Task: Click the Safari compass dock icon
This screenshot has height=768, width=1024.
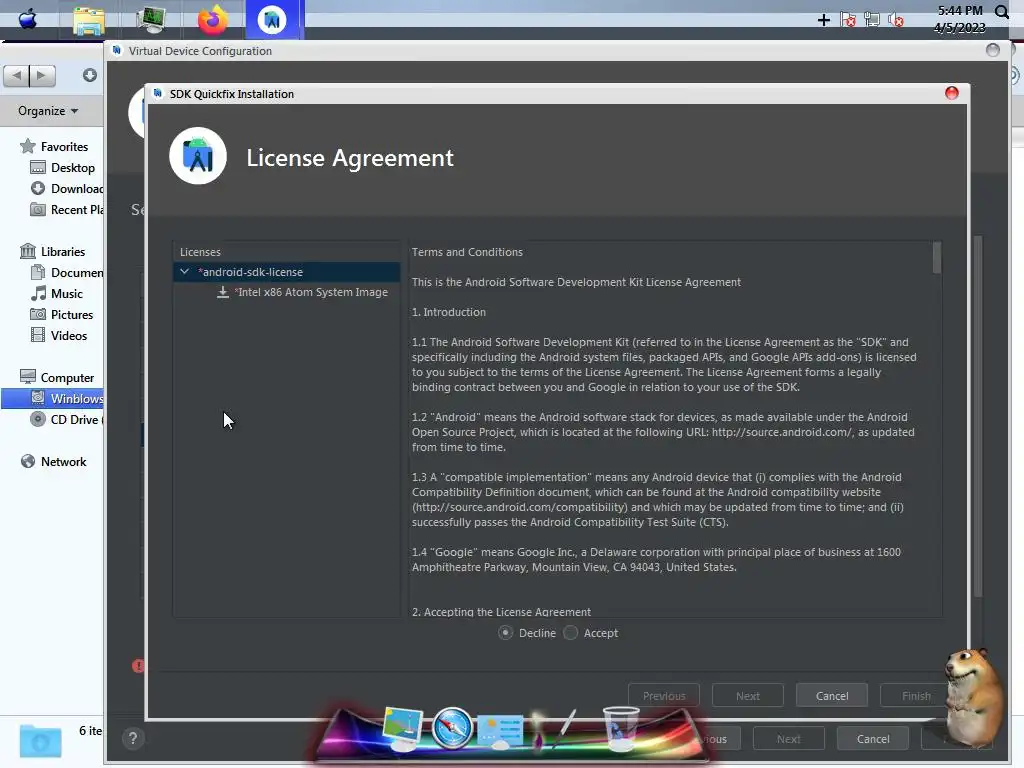Action: pyautogui.click(x=452, y=727)
